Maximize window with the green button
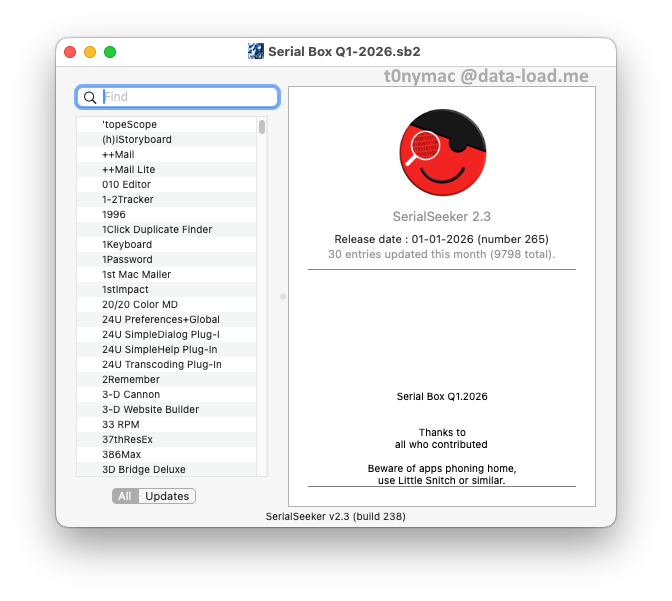This screenshot has height=601, width=672. click(x=110, y=52)
